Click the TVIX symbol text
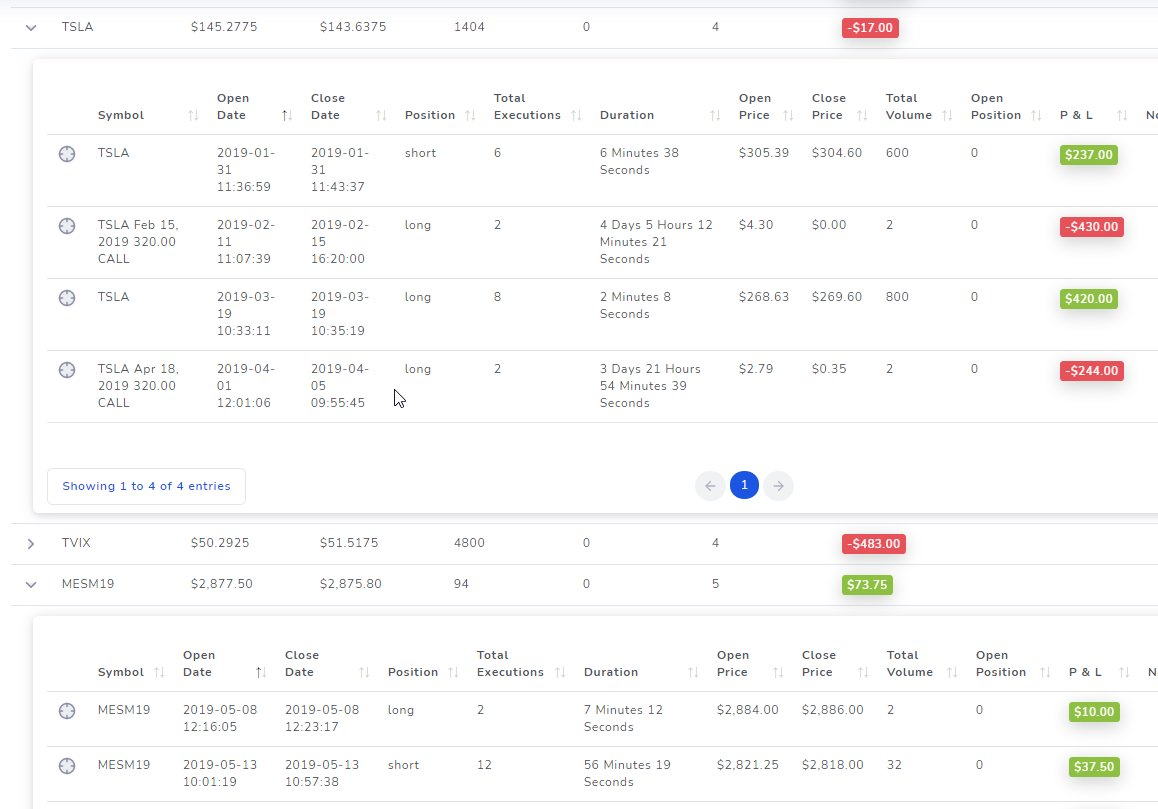 (76, 543)
